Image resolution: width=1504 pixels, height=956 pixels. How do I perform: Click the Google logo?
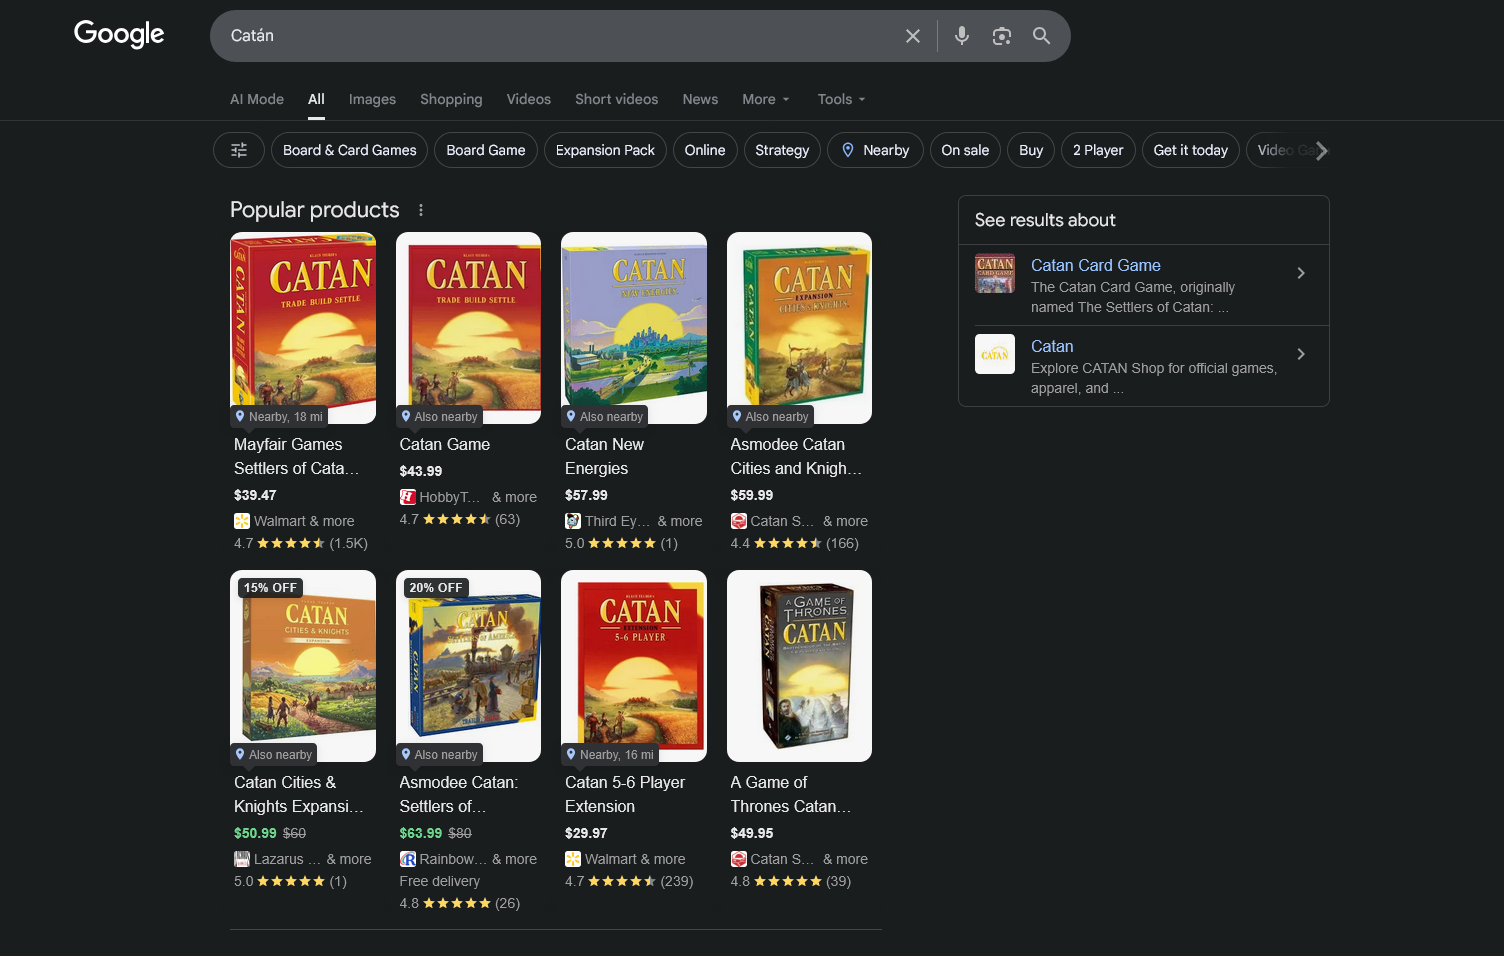(x=119, y=34)
